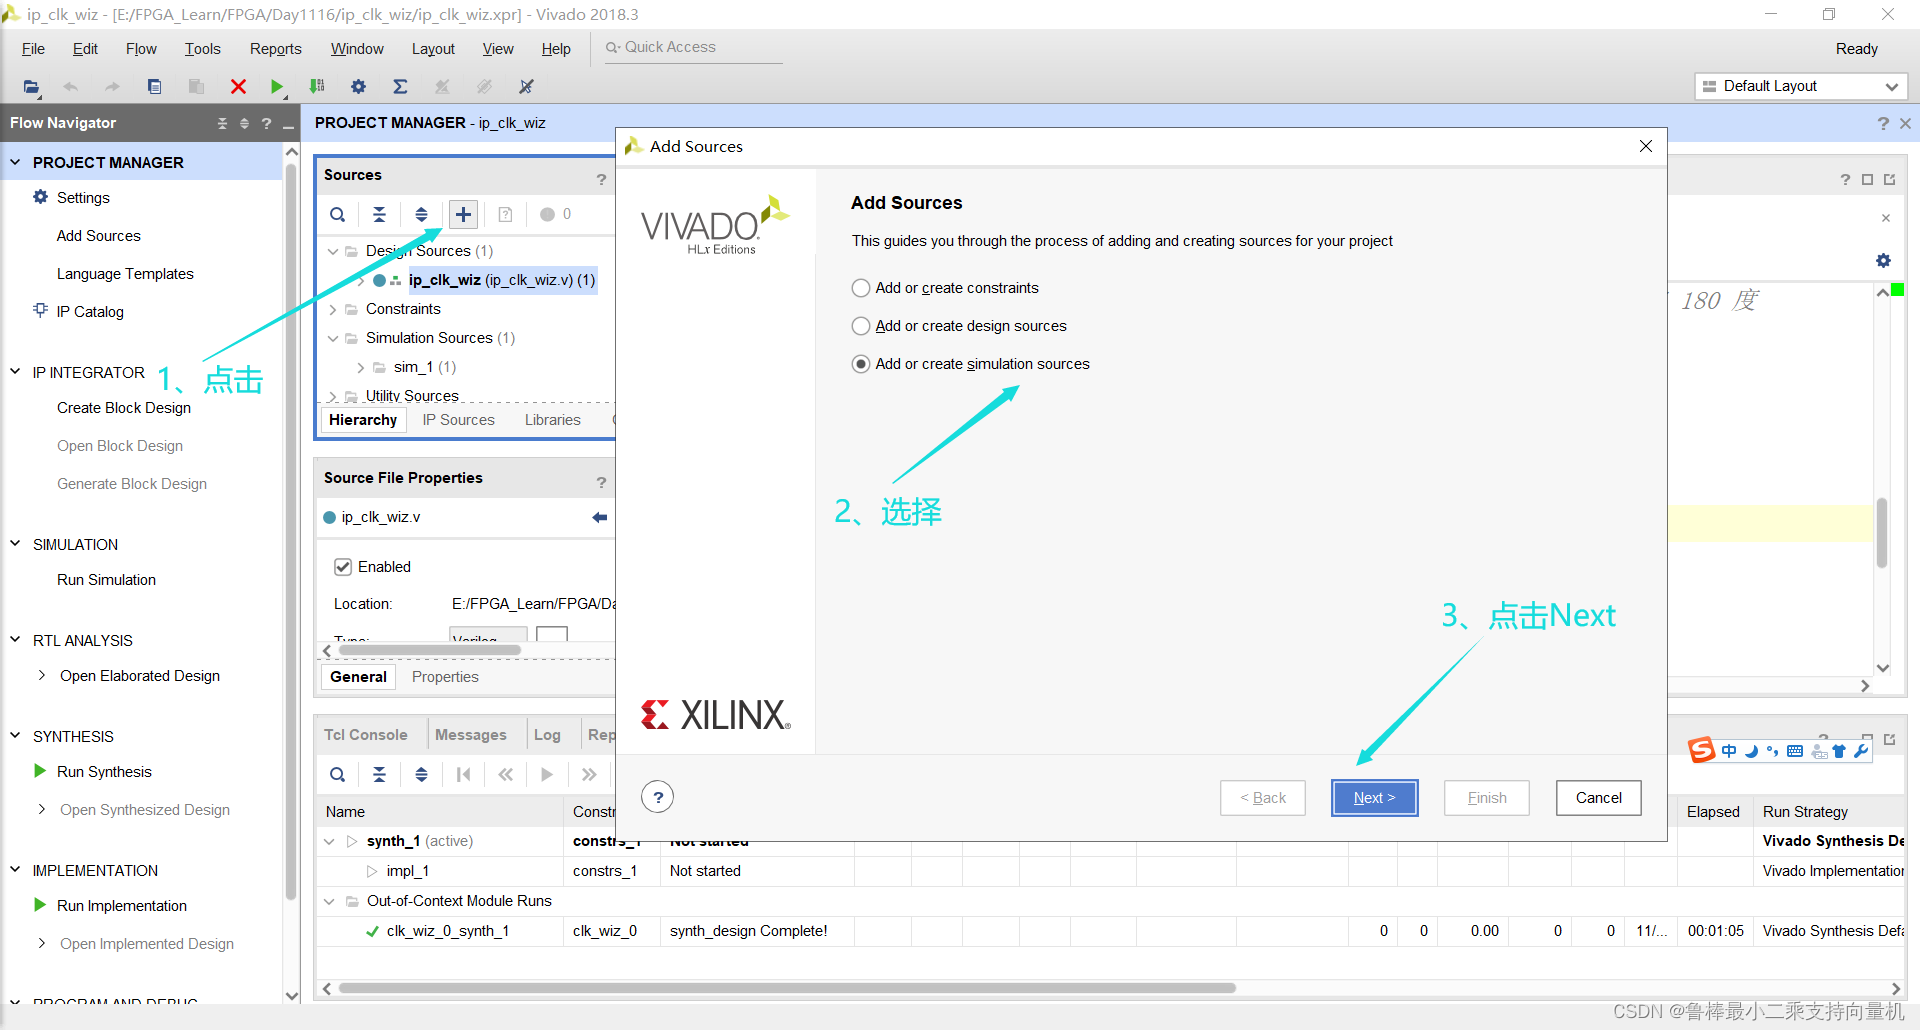
Task: Open project folder icon in main toolbar
Action: pos(32,87)
